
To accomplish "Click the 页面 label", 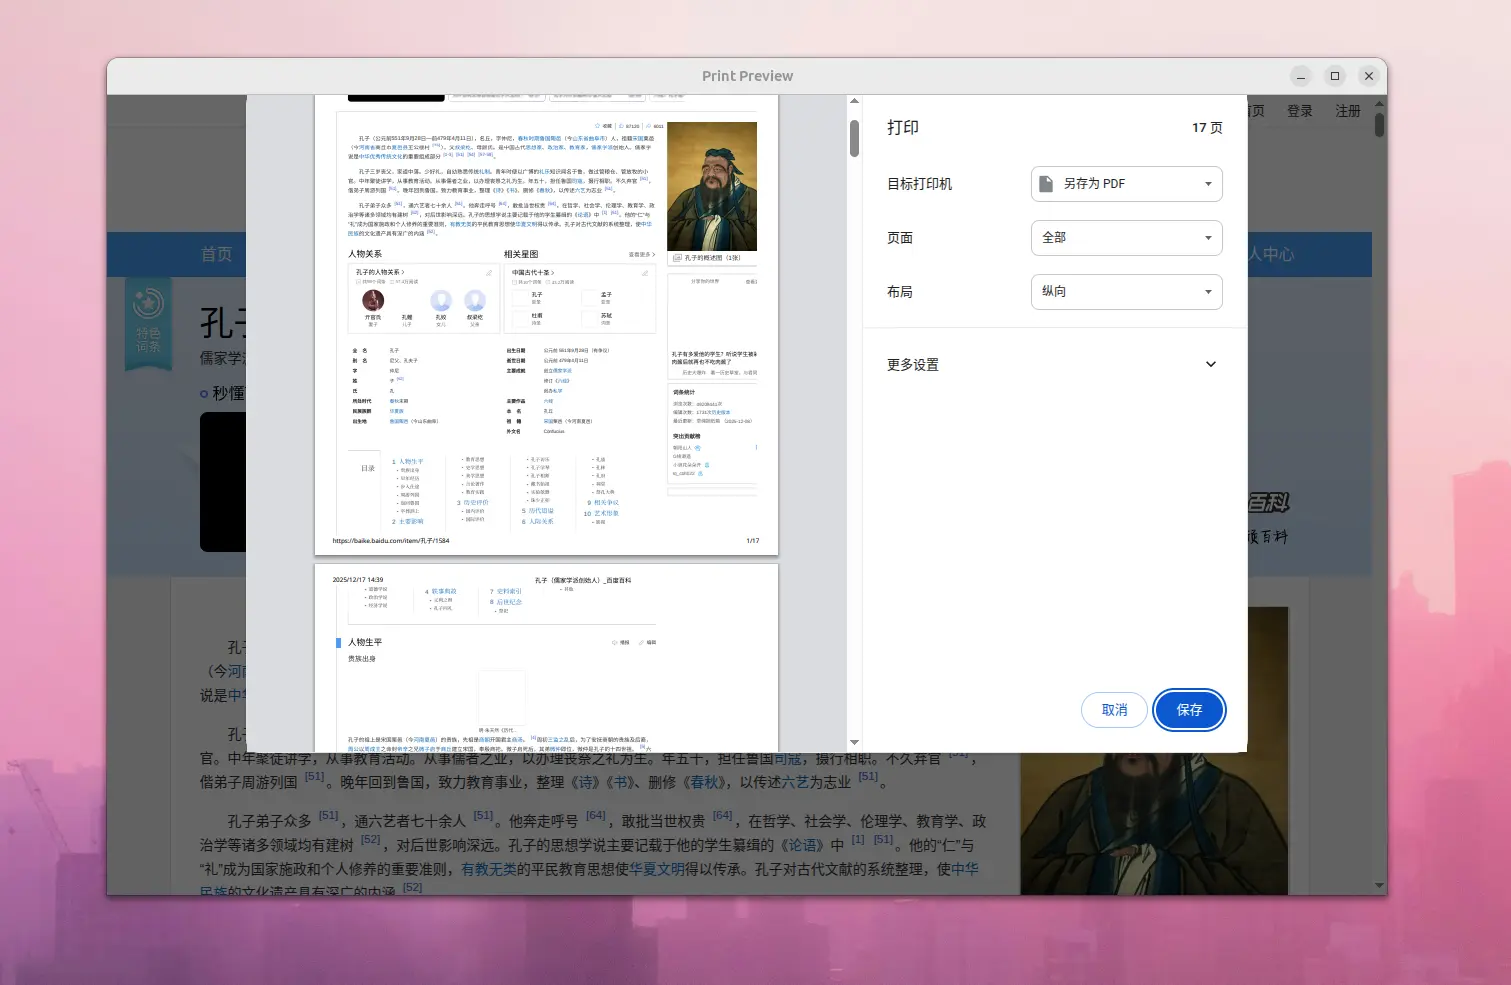I will tap(900, 238).
